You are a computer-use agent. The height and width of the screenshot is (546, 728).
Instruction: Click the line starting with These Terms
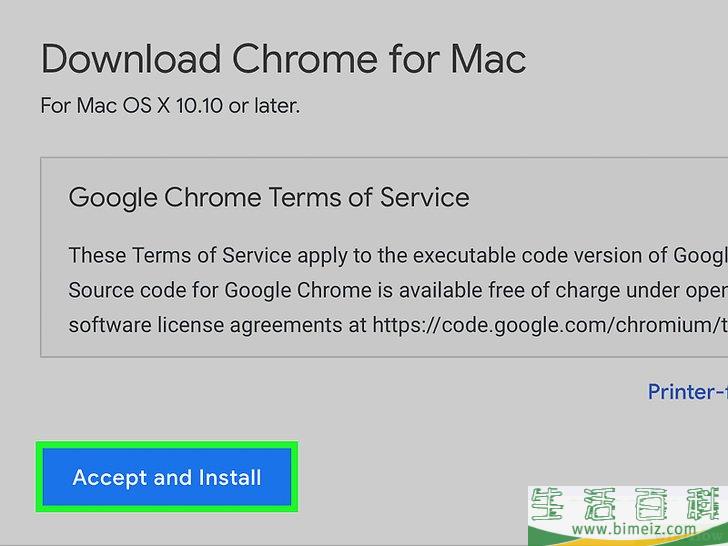[x=398, y=256]
